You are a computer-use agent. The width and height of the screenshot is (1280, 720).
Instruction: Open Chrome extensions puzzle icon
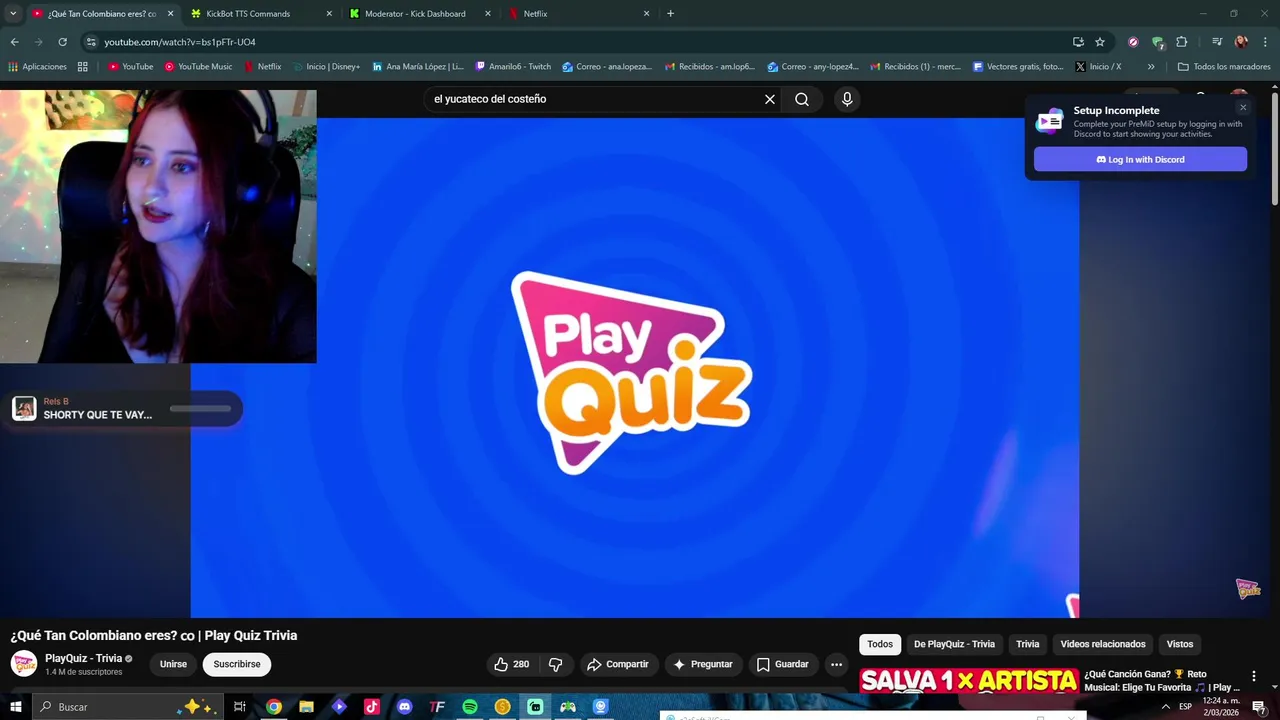pos(1182,42)
